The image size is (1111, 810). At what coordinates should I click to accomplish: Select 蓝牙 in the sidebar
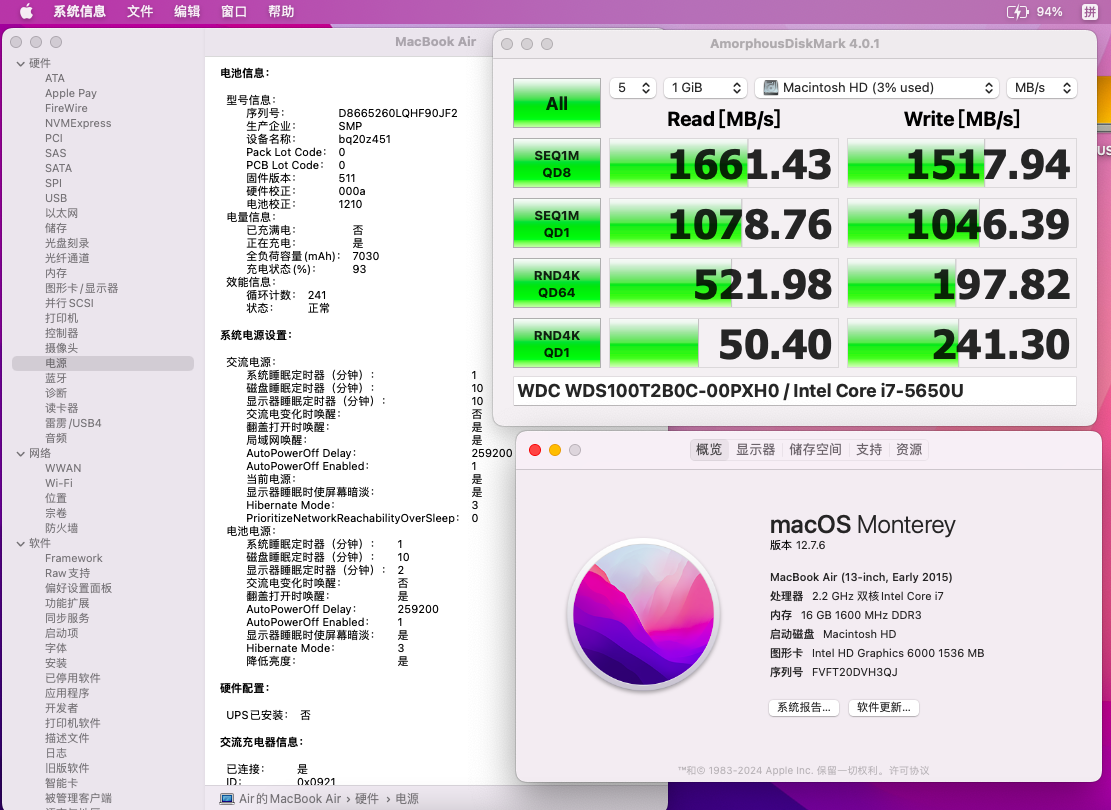click(x=56, y=378)
